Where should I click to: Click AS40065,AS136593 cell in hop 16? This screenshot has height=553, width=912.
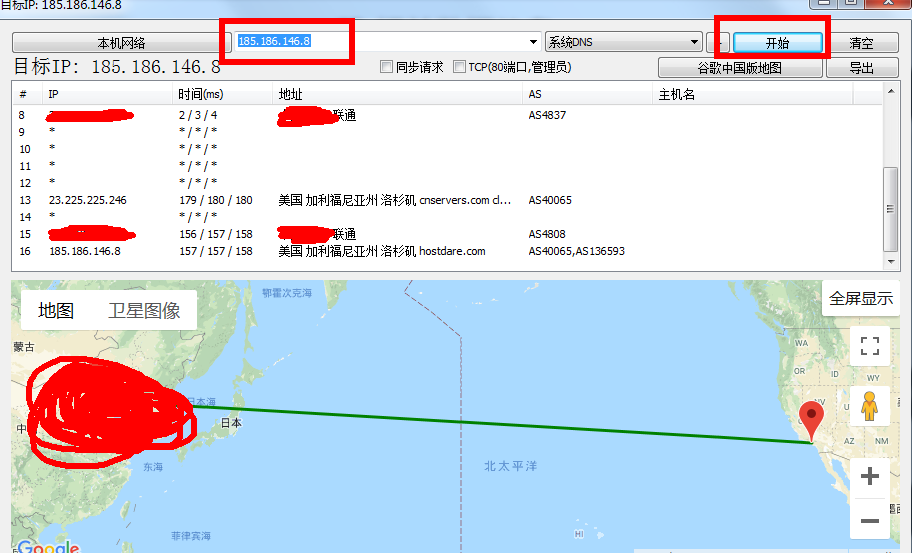tap(576, 251)
